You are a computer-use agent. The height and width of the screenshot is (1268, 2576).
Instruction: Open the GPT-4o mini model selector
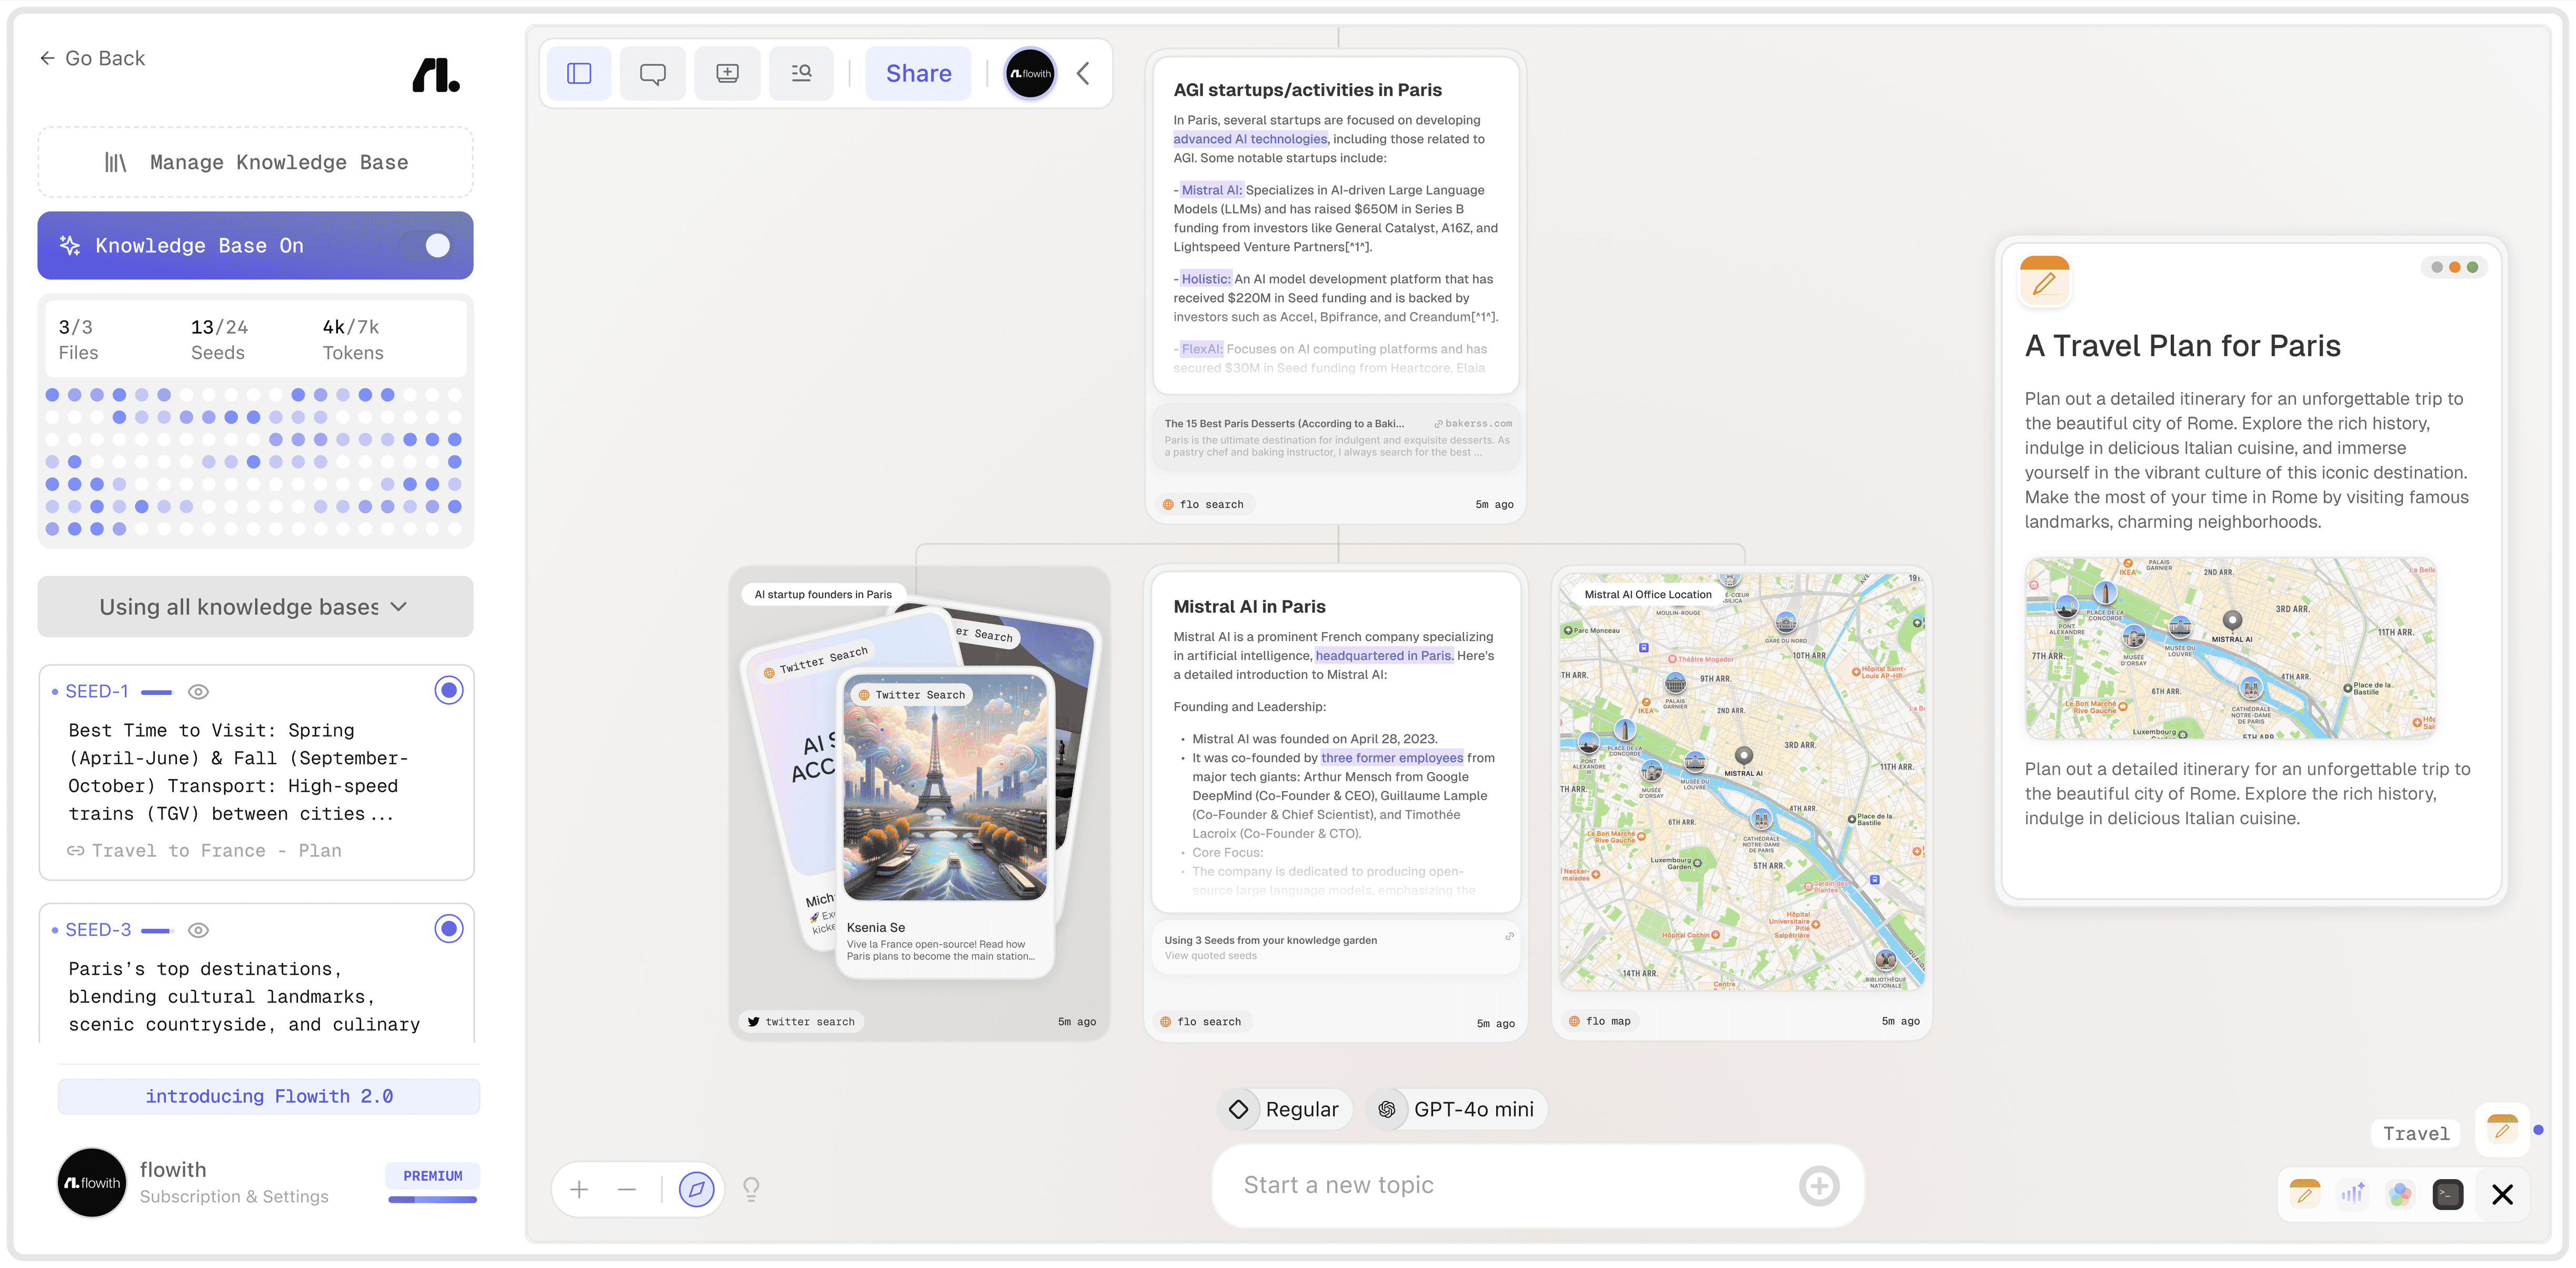tap(1458, 1109)
